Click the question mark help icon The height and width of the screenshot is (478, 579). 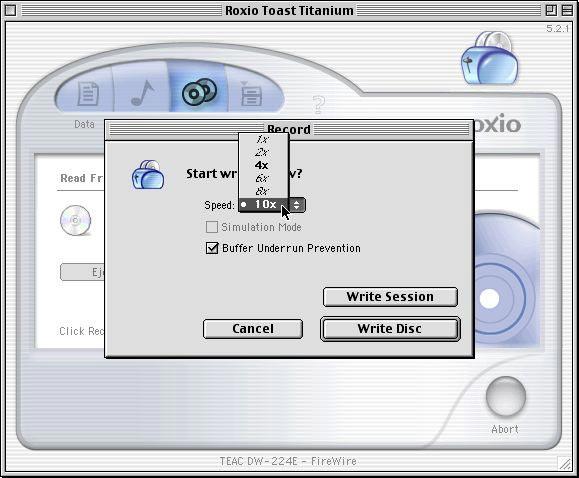pos(319,105)
